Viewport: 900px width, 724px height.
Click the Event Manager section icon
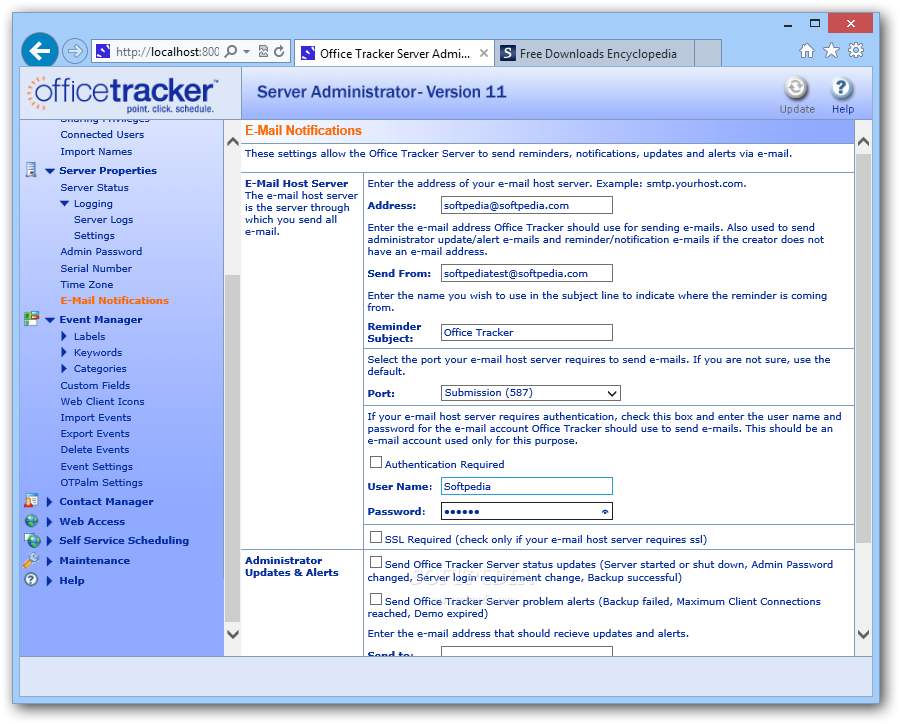click(x=32, y=319)
